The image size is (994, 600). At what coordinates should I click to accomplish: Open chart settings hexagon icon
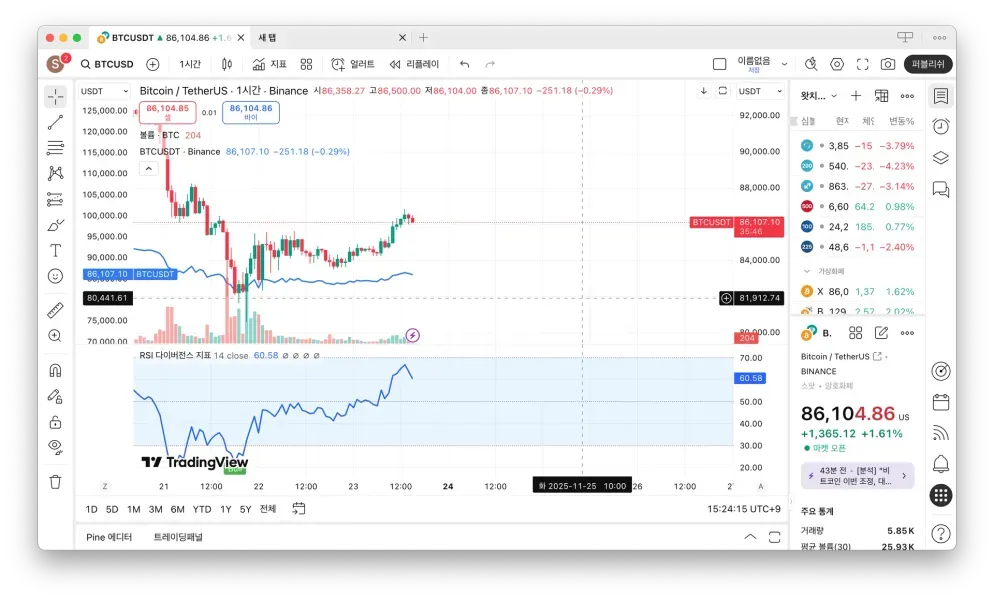coord(837,64)
